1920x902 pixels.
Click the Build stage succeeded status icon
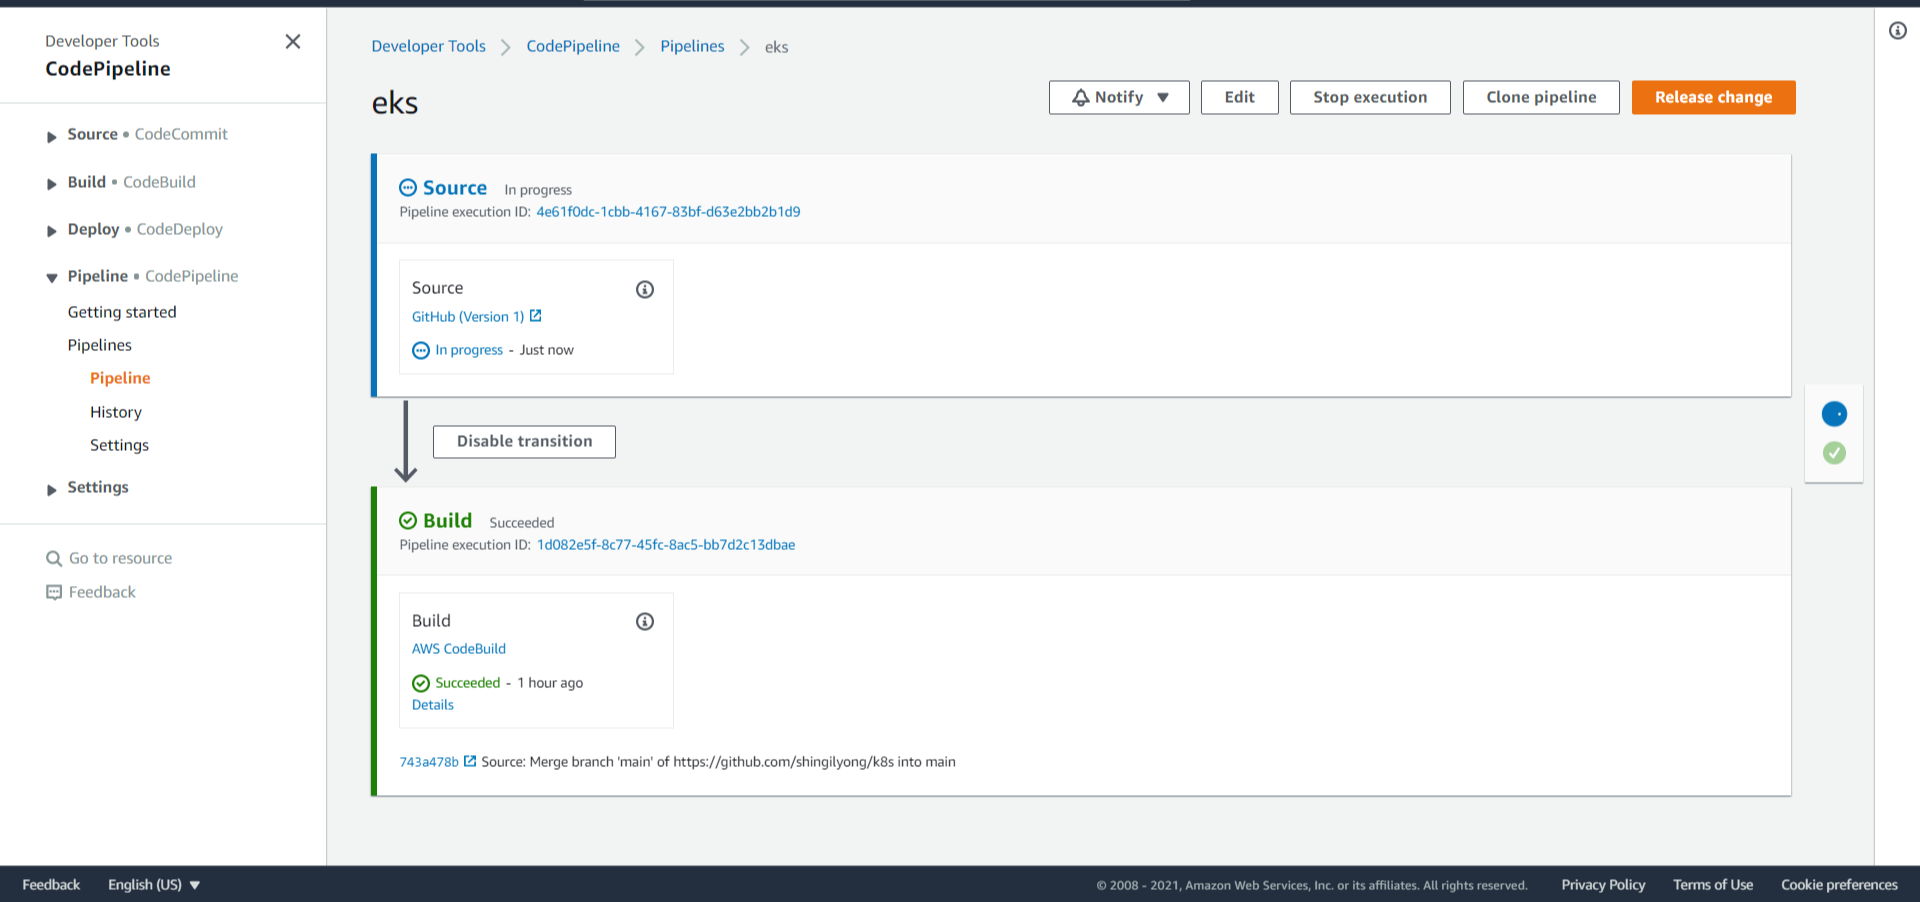408,521
